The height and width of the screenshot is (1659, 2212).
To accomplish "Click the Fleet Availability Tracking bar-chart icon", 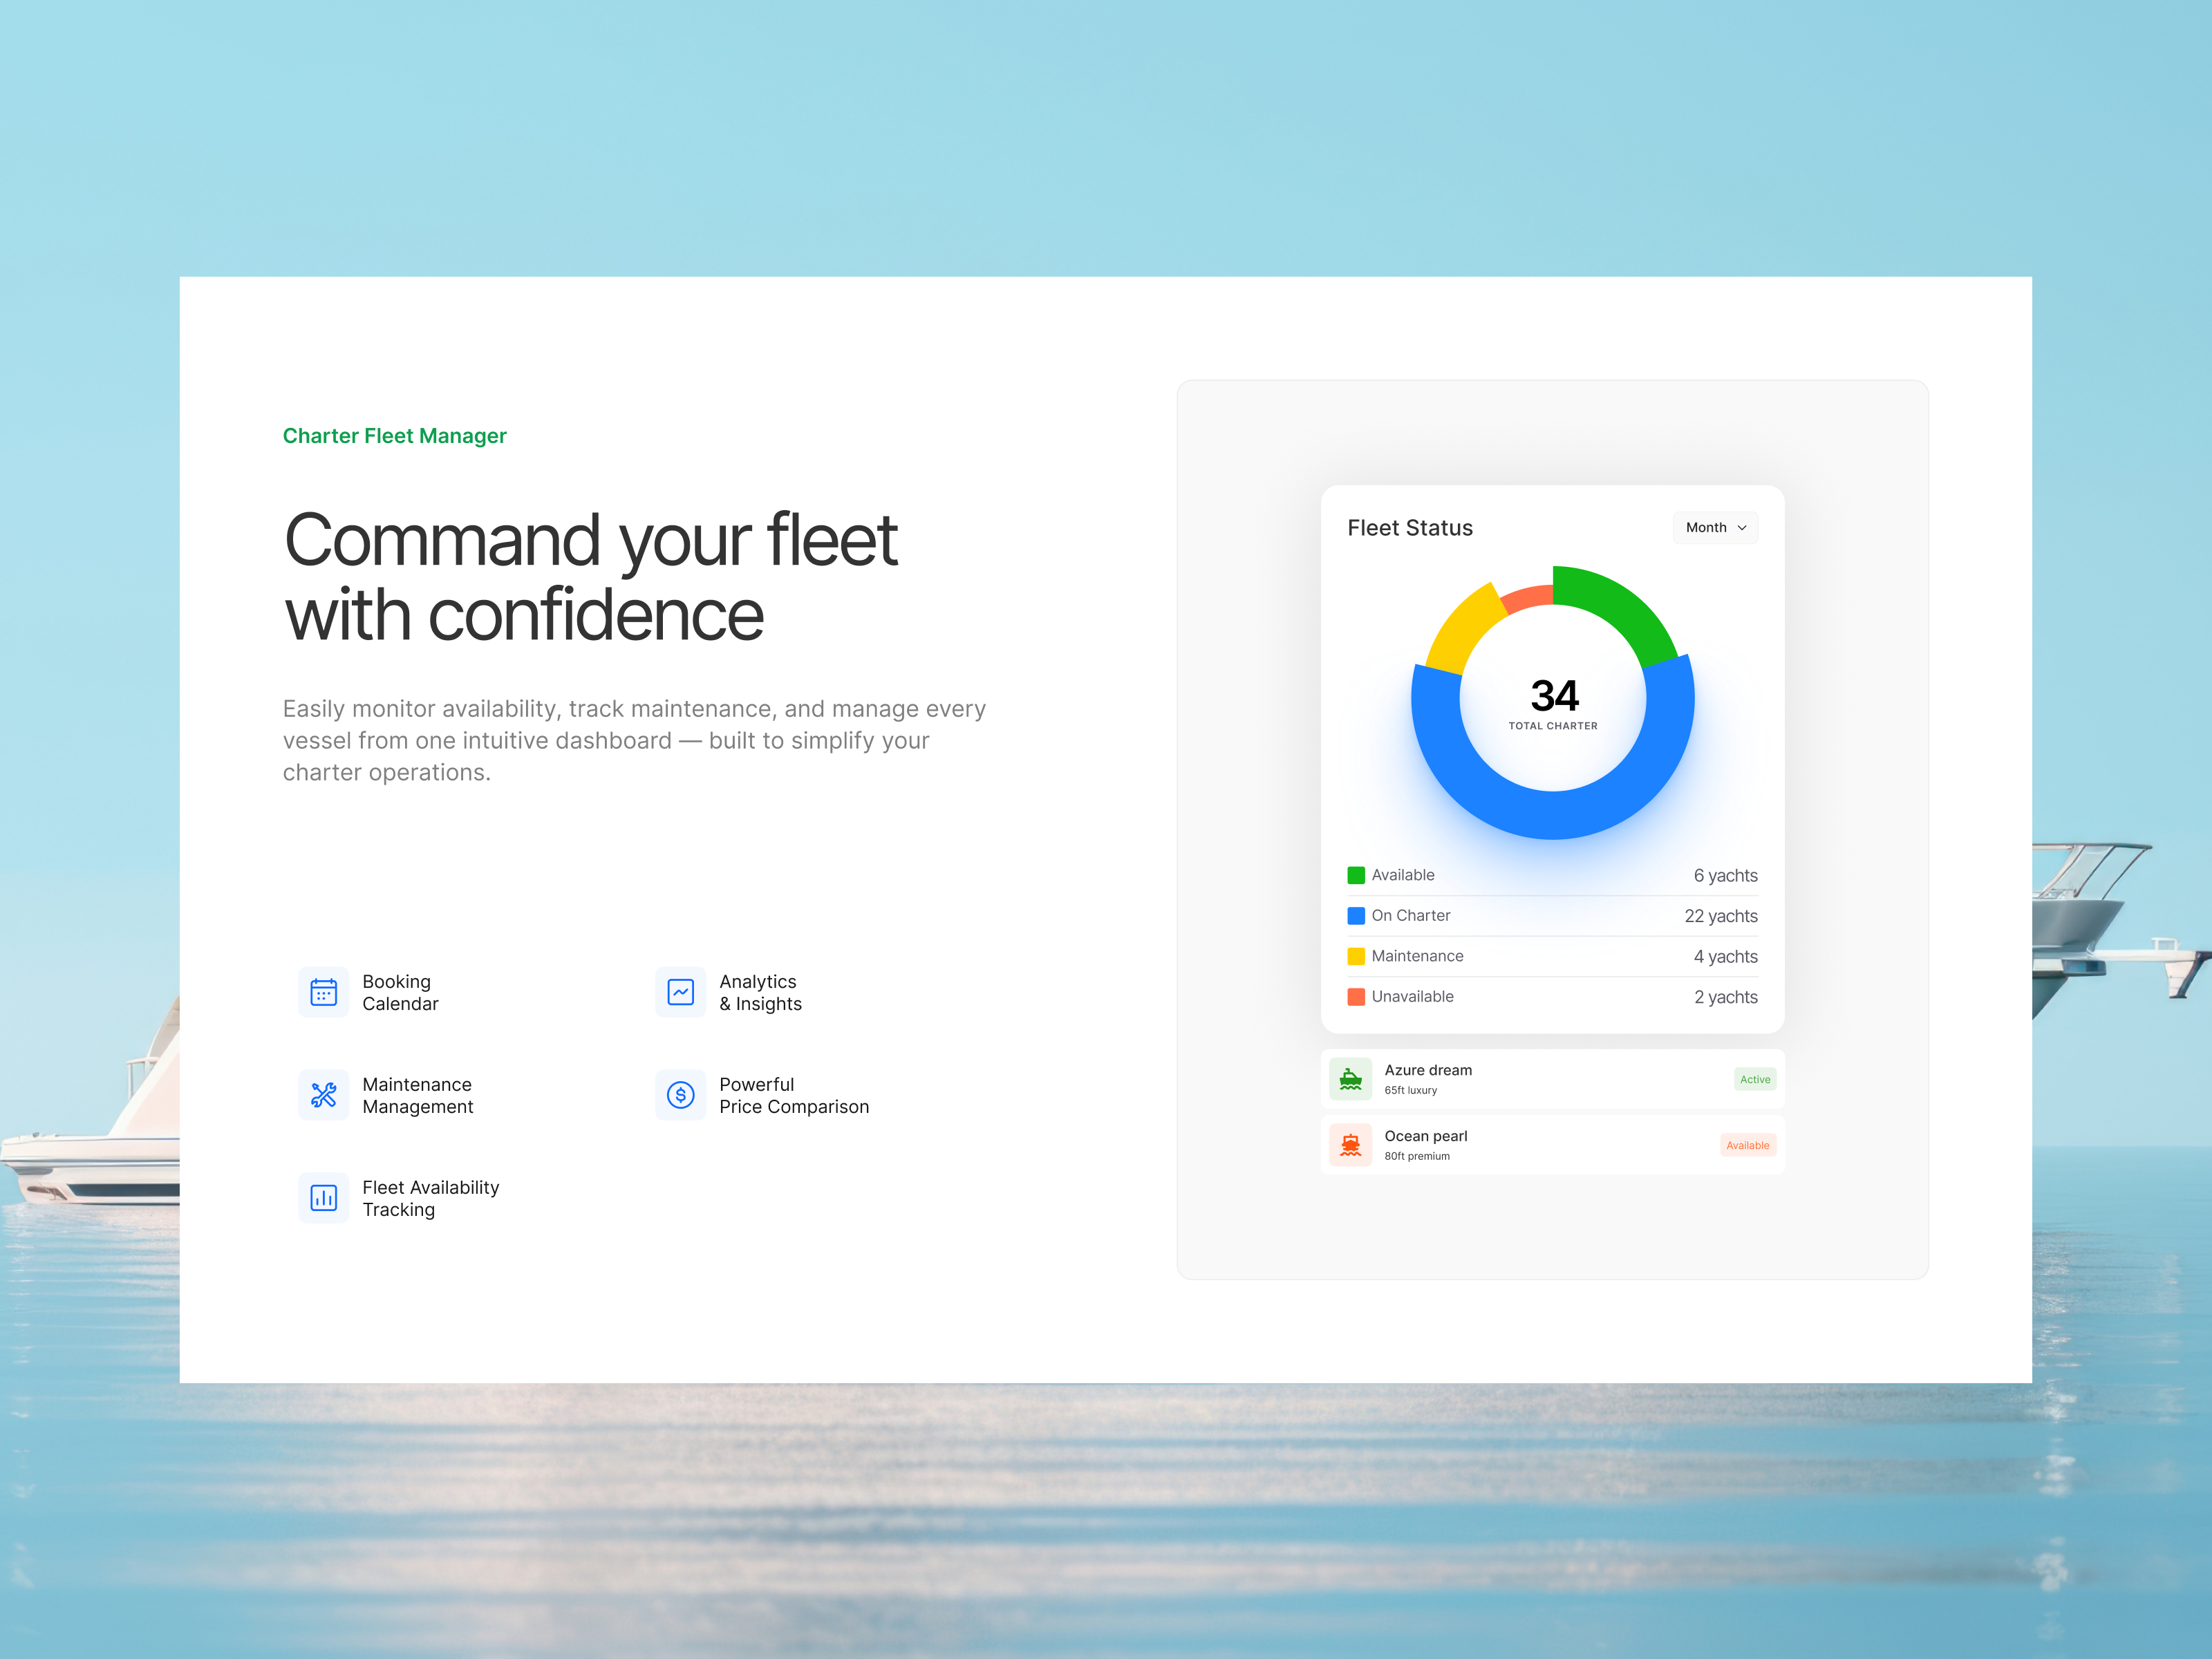I will [323, 1198].
